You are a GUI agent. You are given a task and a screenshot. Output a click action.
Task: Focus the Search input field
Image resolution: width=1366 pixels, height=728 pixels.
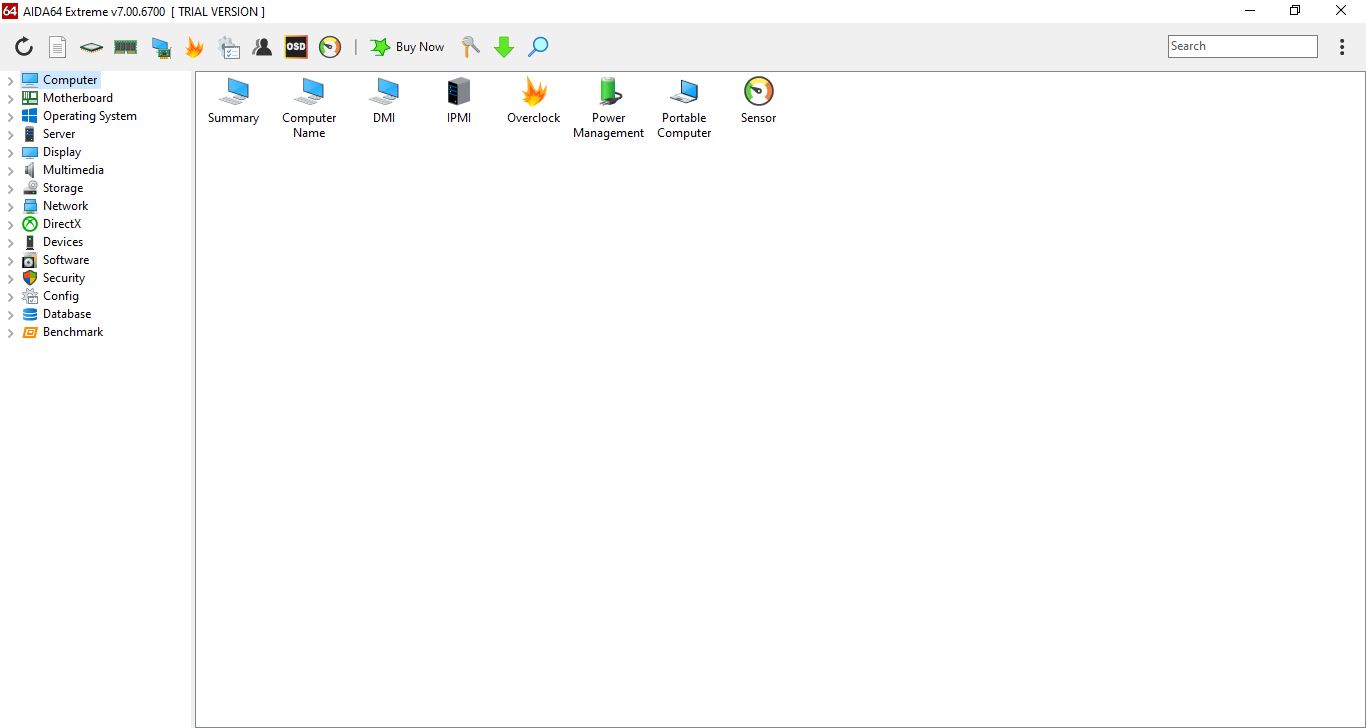tap(1243, 46)
